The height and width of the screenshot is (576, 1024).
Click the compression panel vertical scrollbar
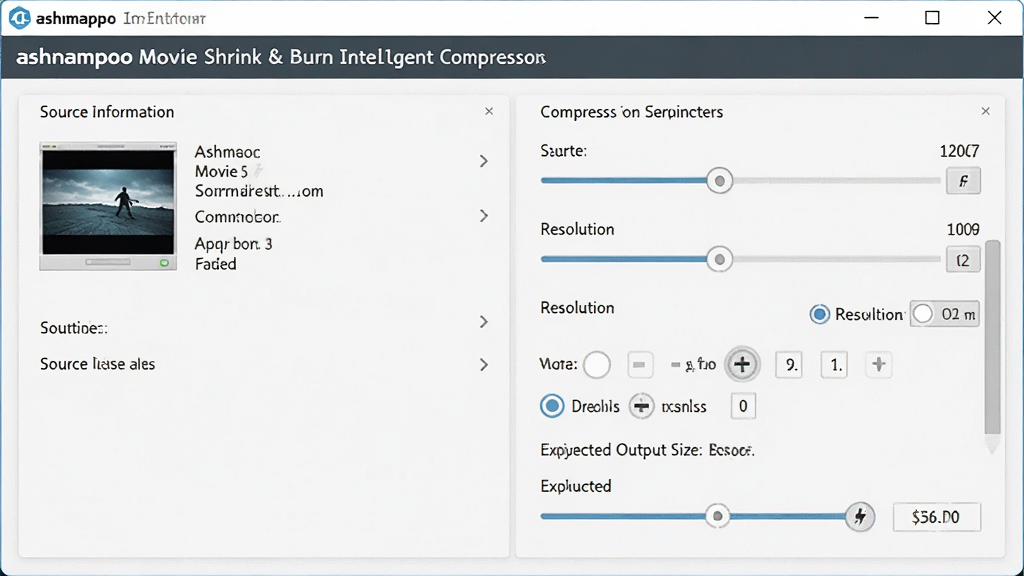[993, 337]
